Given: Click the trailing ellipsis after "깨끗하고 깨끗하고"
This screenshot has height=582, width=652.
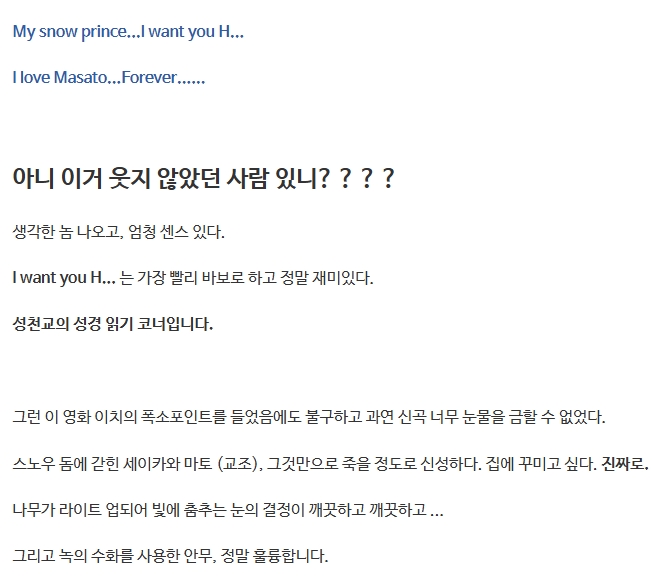Looking at the screenshot, I should click(436, 510).
